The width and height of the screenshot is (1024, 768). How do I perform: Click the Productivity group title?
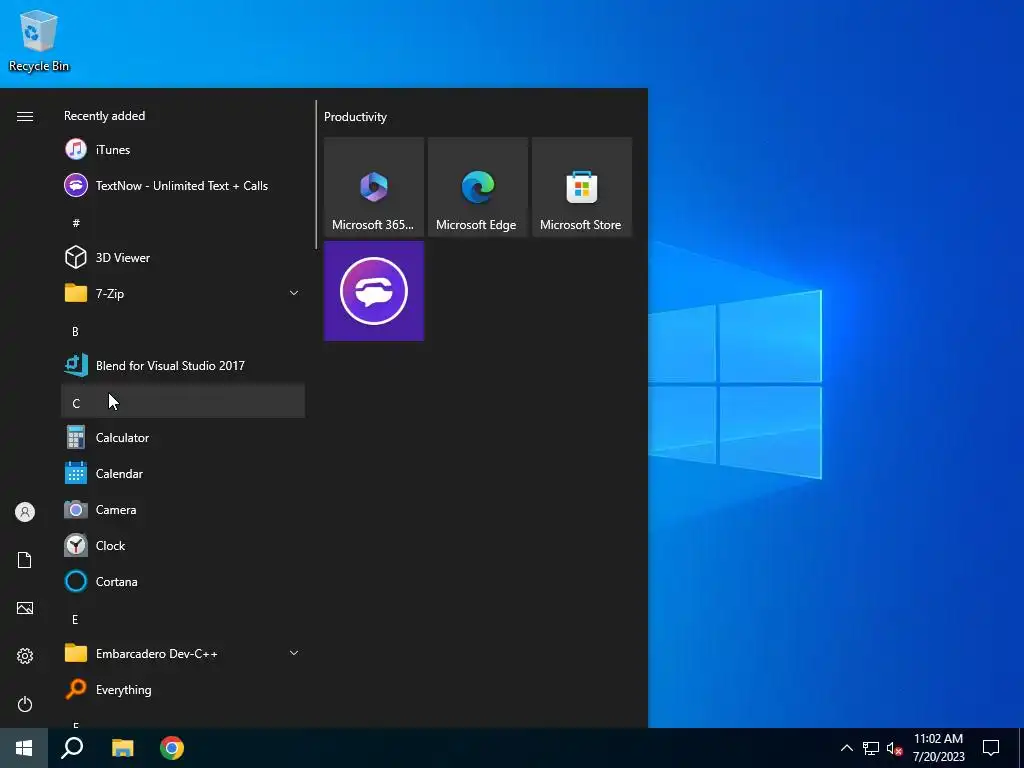click(355, 117)
